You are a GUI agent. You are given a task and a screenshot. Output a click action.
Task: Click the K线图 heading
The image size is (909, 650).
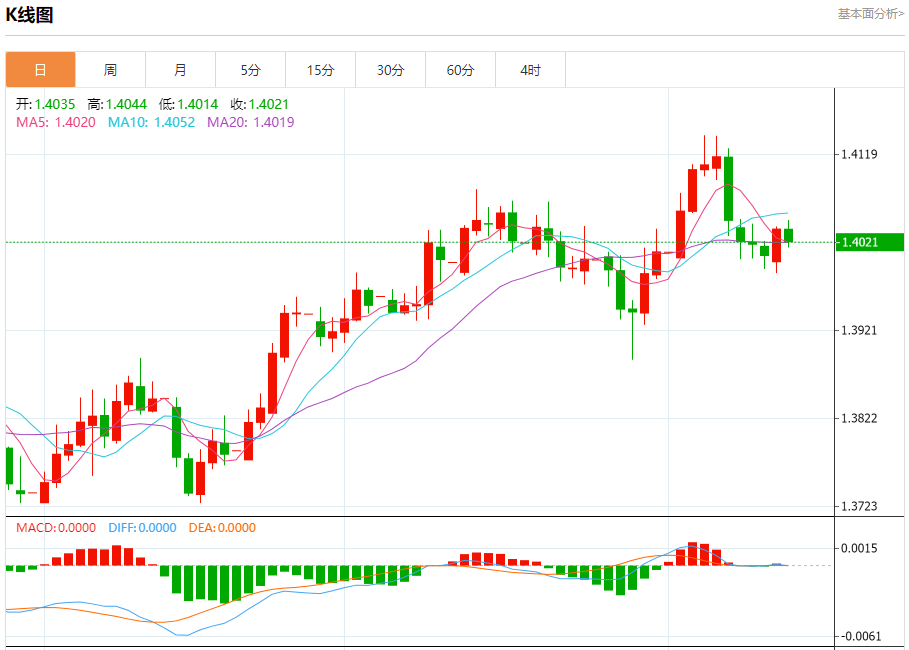tap(29, 14)
